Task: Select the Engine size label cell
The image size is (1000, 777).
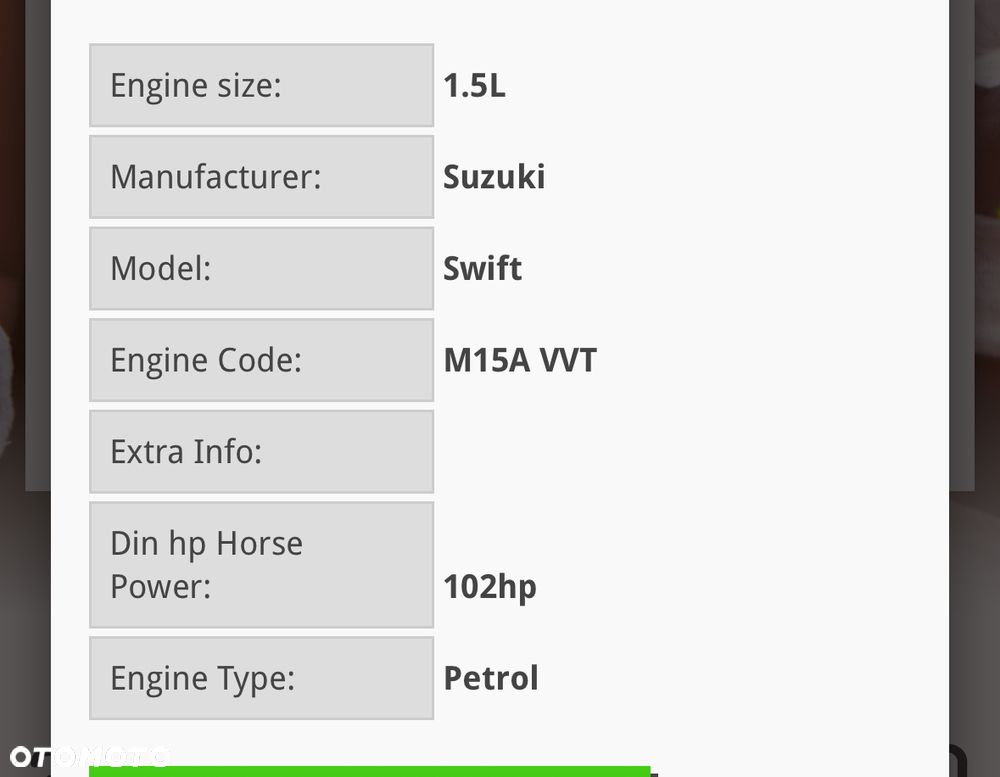Action: (x=261, y=86)
